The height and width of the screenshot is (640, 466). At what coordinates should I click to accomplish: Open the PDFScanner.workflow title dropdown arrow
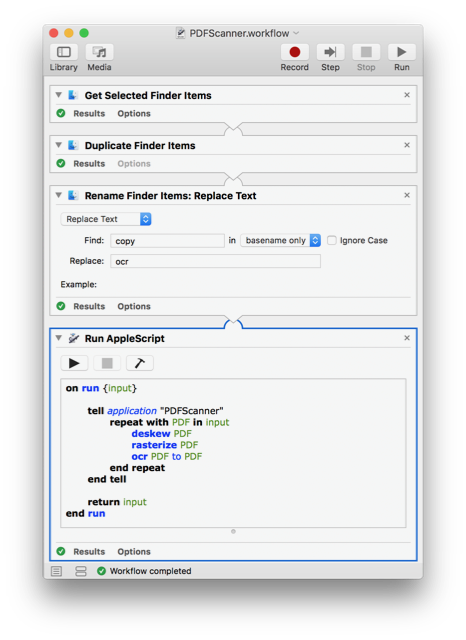pos(296,33)
